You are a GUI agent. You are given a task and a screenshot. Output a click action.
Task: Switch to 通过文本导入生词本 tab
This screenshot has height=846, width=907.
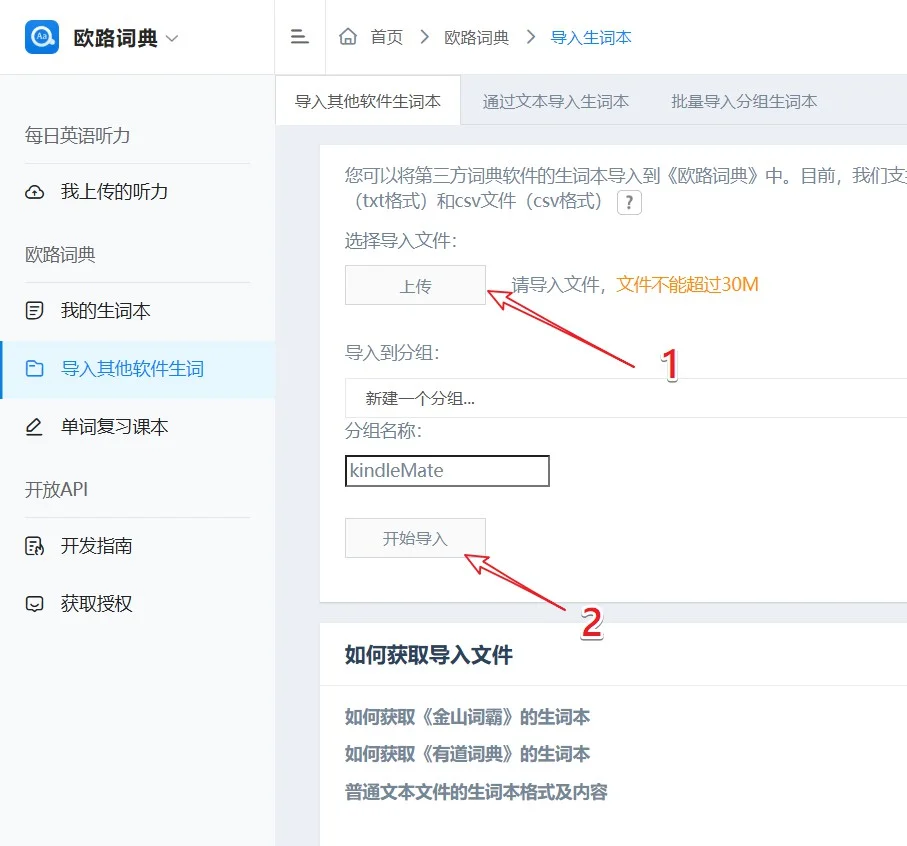(x=555, y=101)
